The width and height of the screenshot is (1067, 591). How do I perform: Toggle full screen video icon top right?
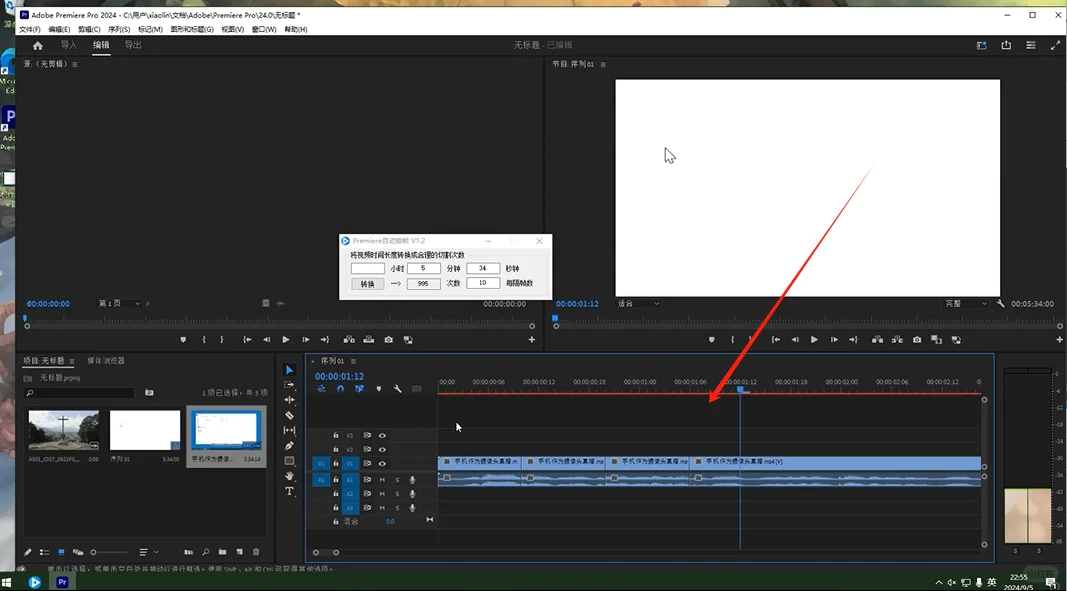1055,45
